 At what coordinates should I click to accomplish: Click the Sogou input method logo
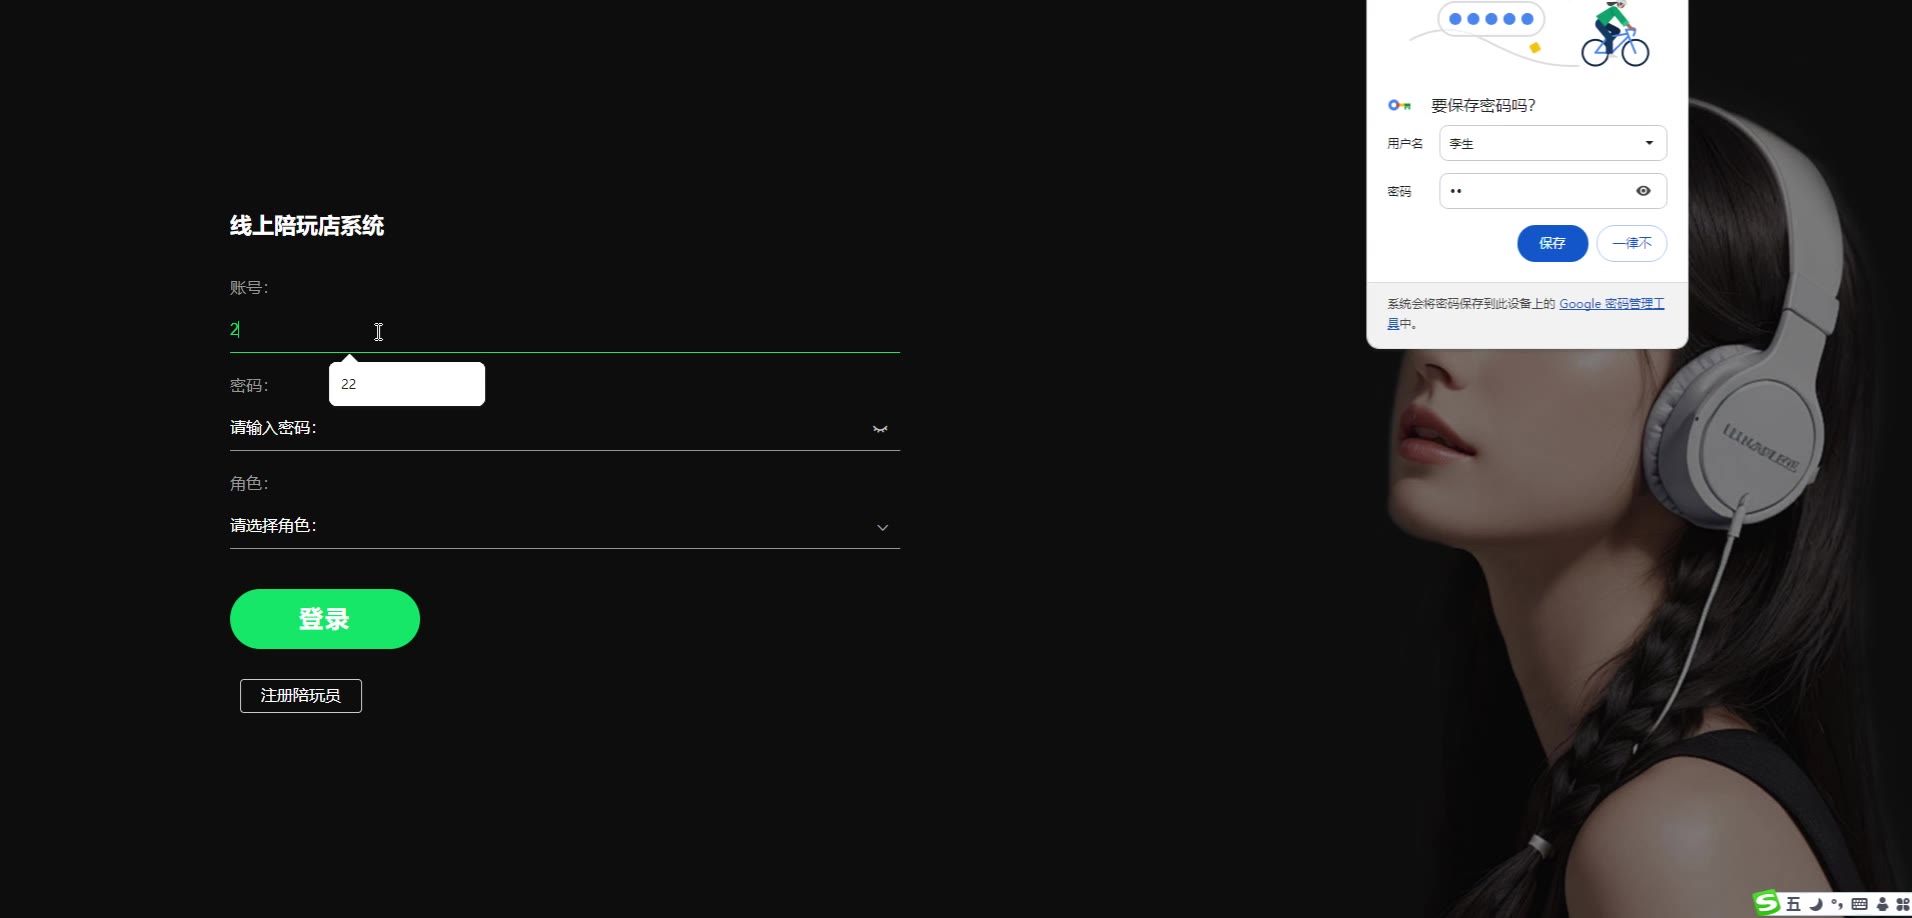pos(1767,903)
